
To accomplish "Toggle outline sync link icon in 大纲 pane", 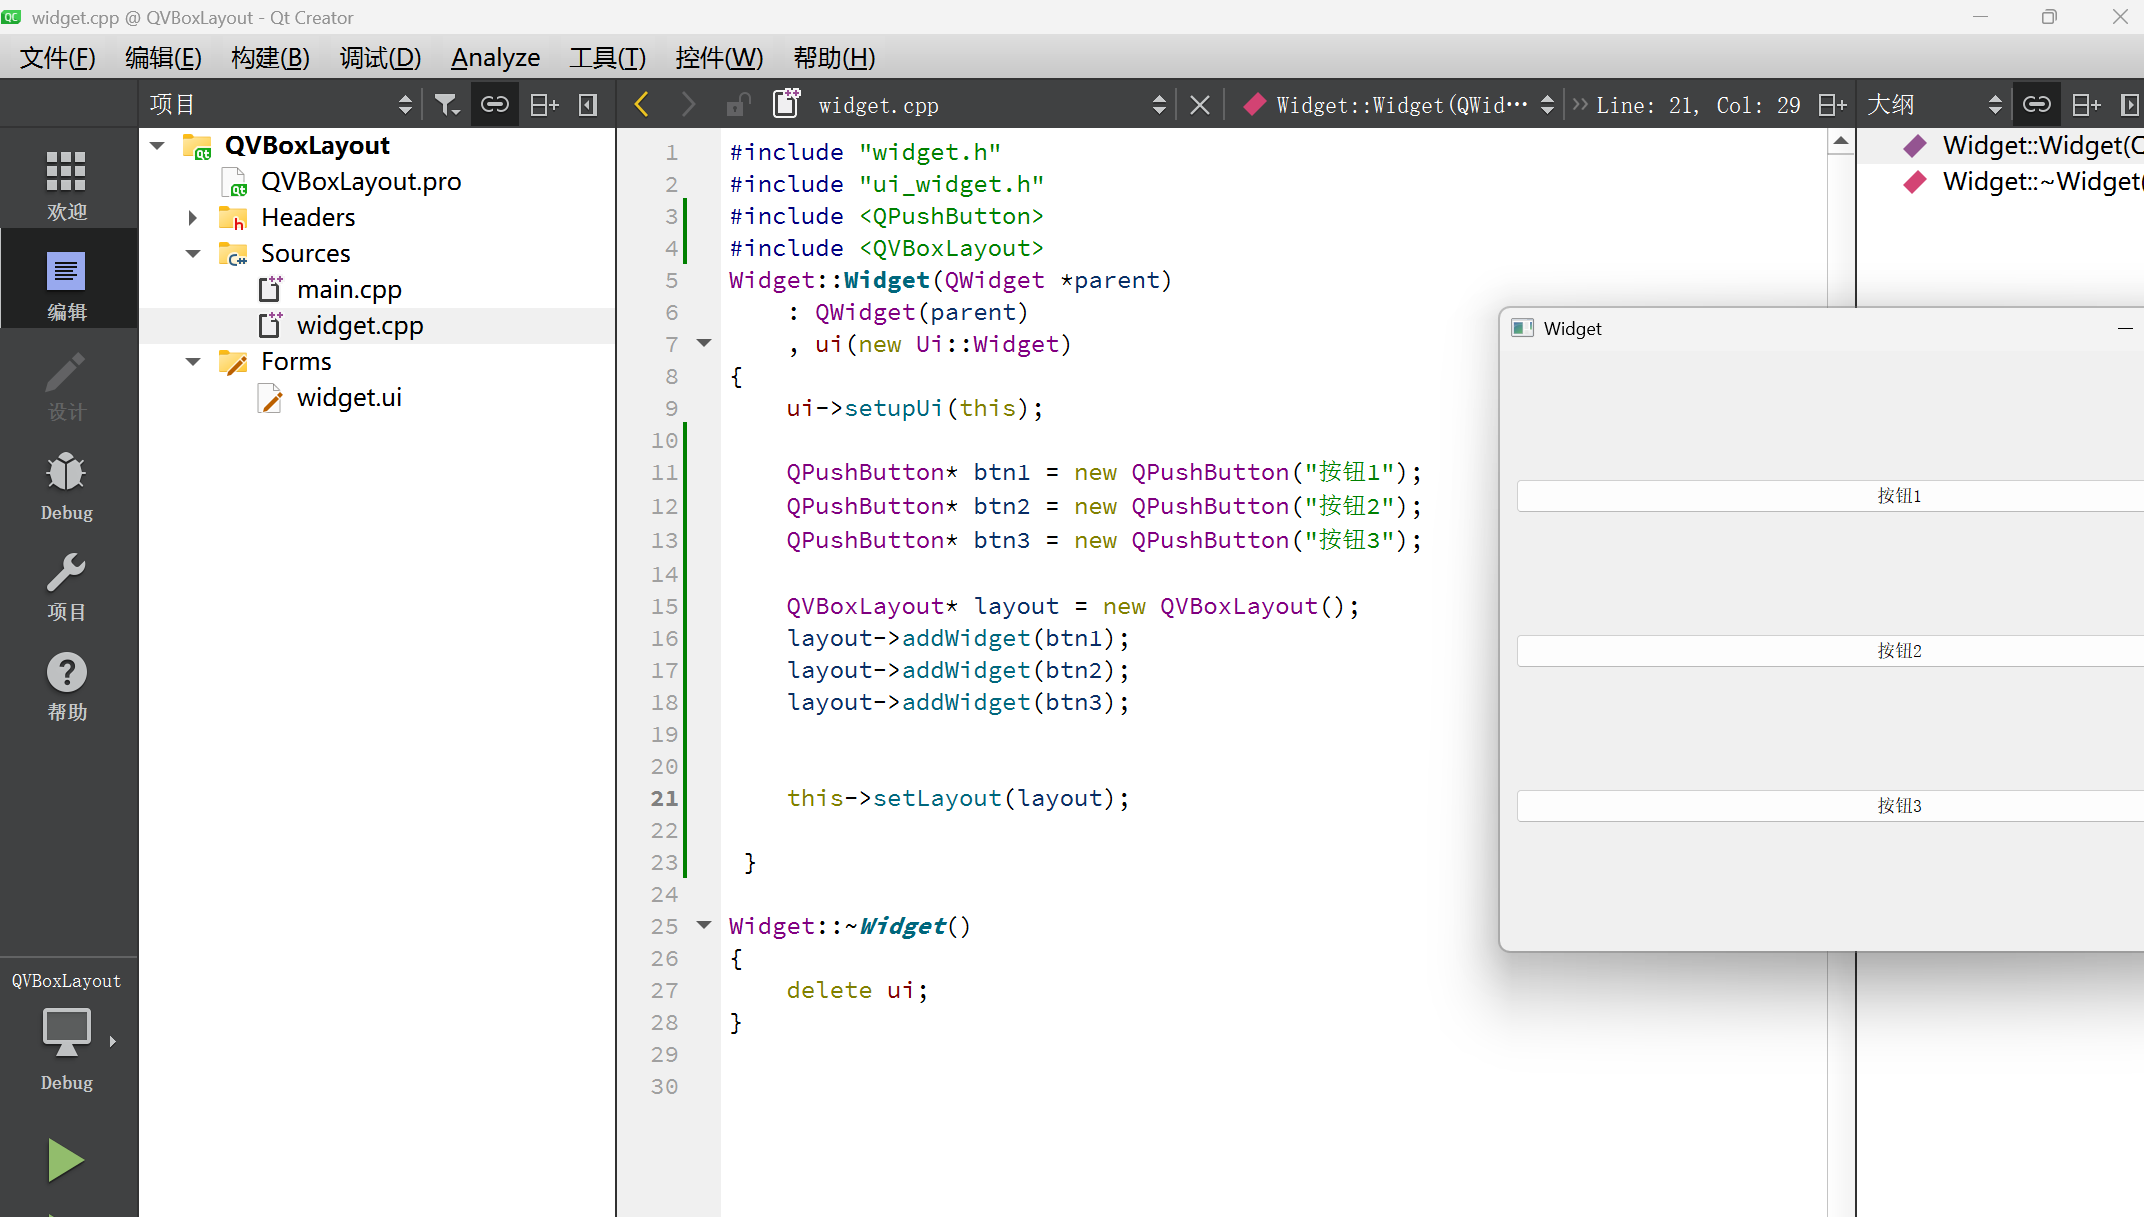I will [2036, 105].
